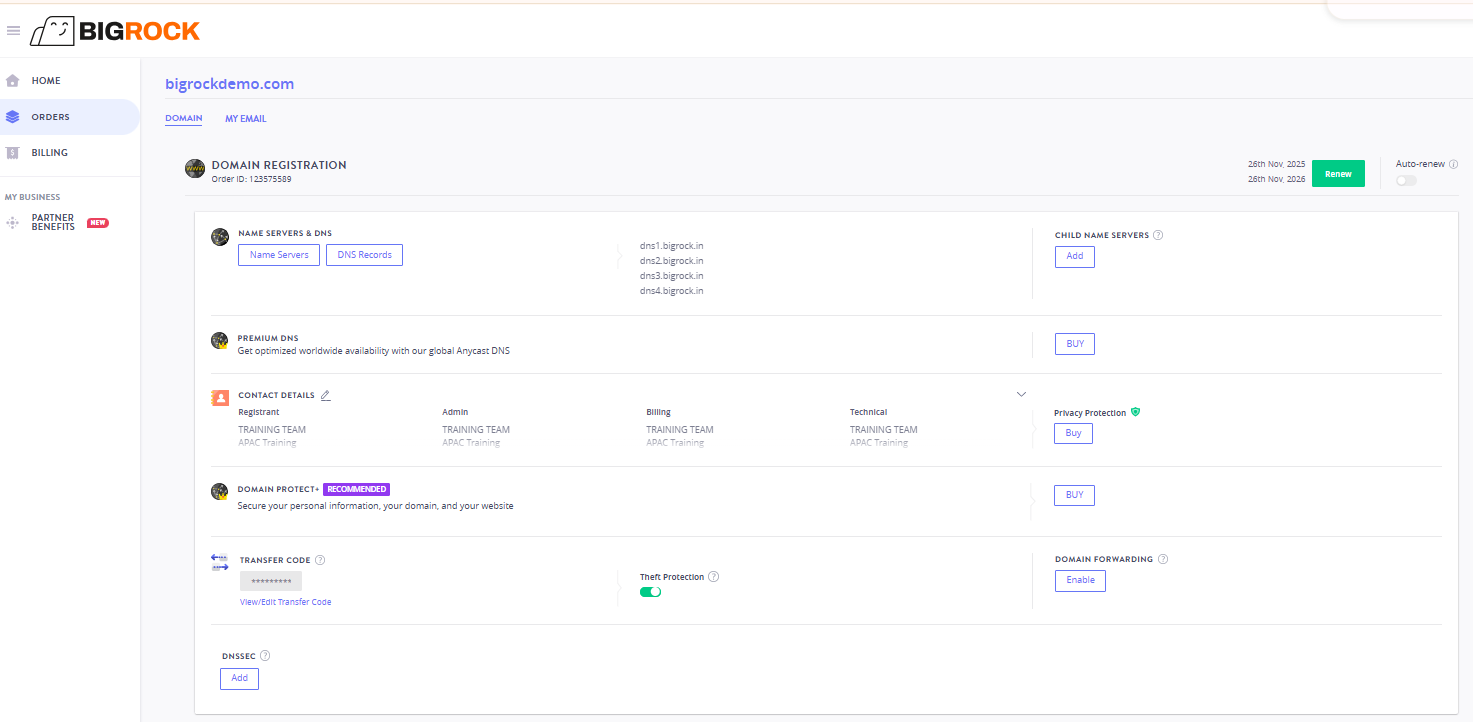The image size is (1473, 722).
Task: Click the Privacy Protection green shield icon
Action: click(x=1136, y=412)
